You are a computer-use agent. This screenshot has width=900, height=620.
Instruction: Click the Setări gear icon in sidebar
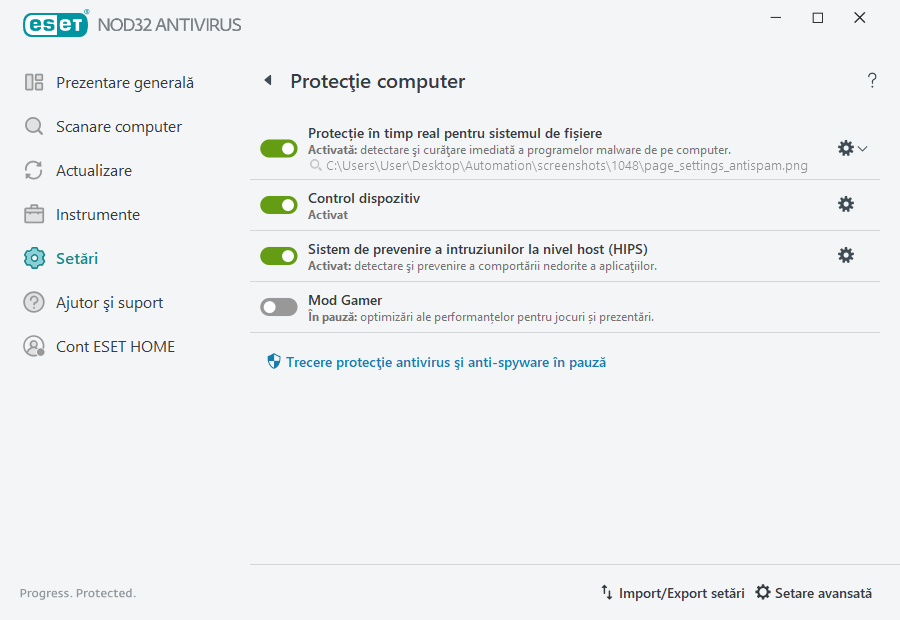33,258
